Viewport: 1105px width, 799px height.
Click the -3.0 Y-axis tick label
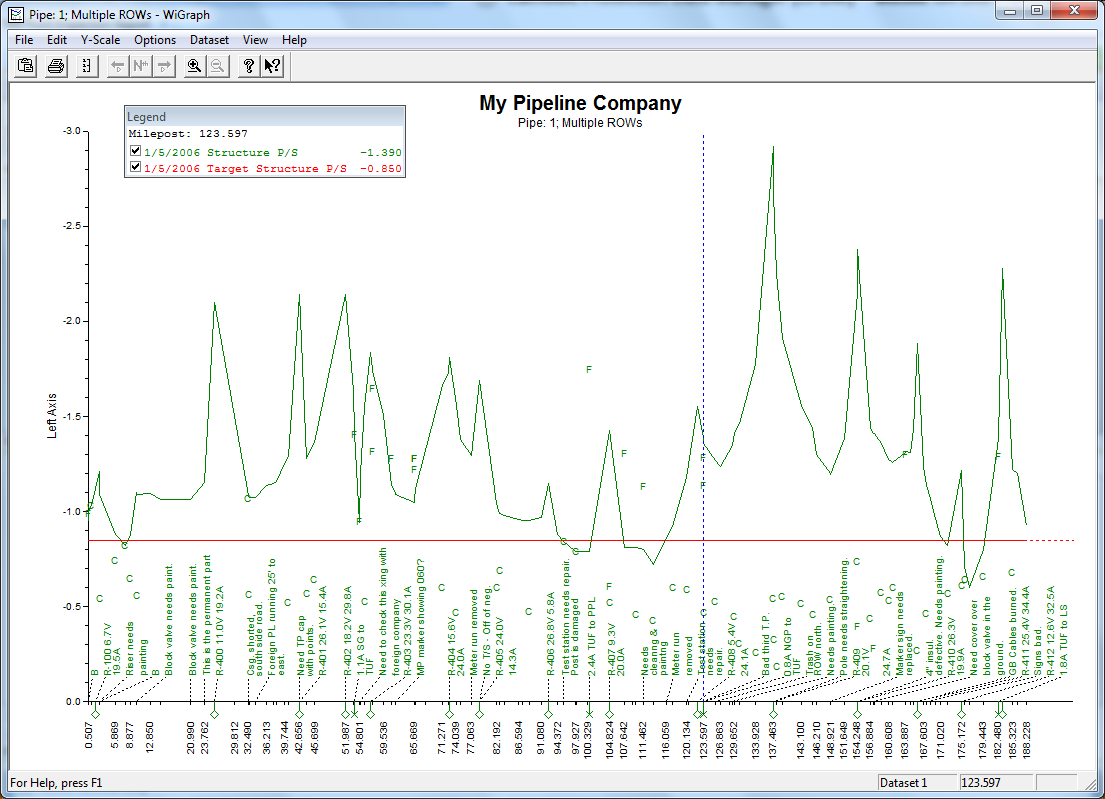tap(72, 131)
